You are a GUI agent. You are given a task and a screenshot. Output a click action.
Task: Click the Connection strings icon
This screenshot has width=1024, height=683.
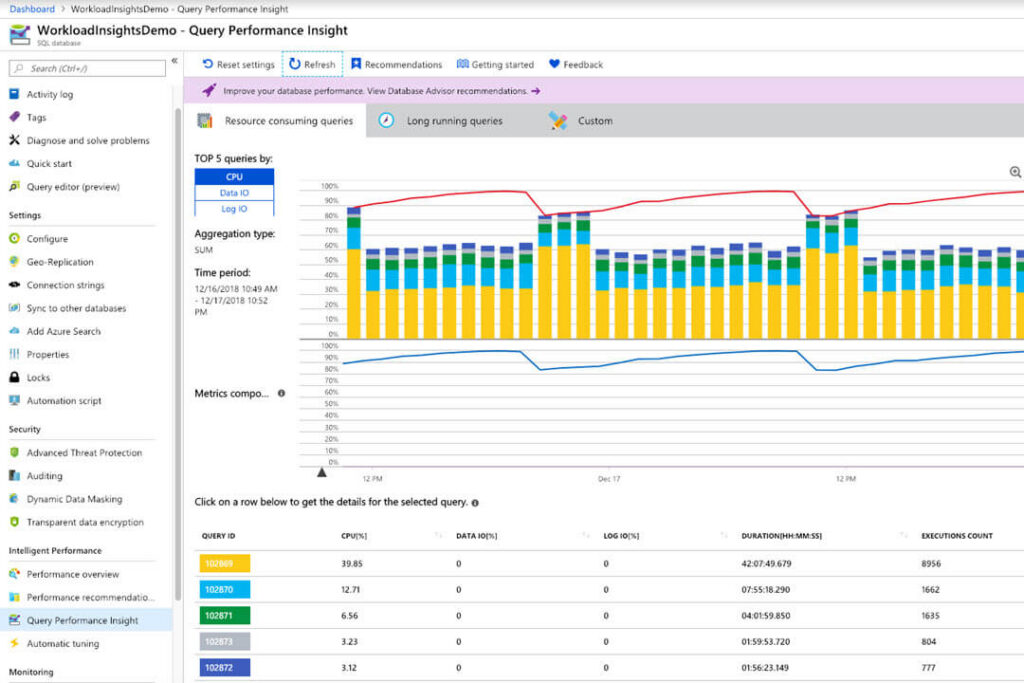coord(14,285)
